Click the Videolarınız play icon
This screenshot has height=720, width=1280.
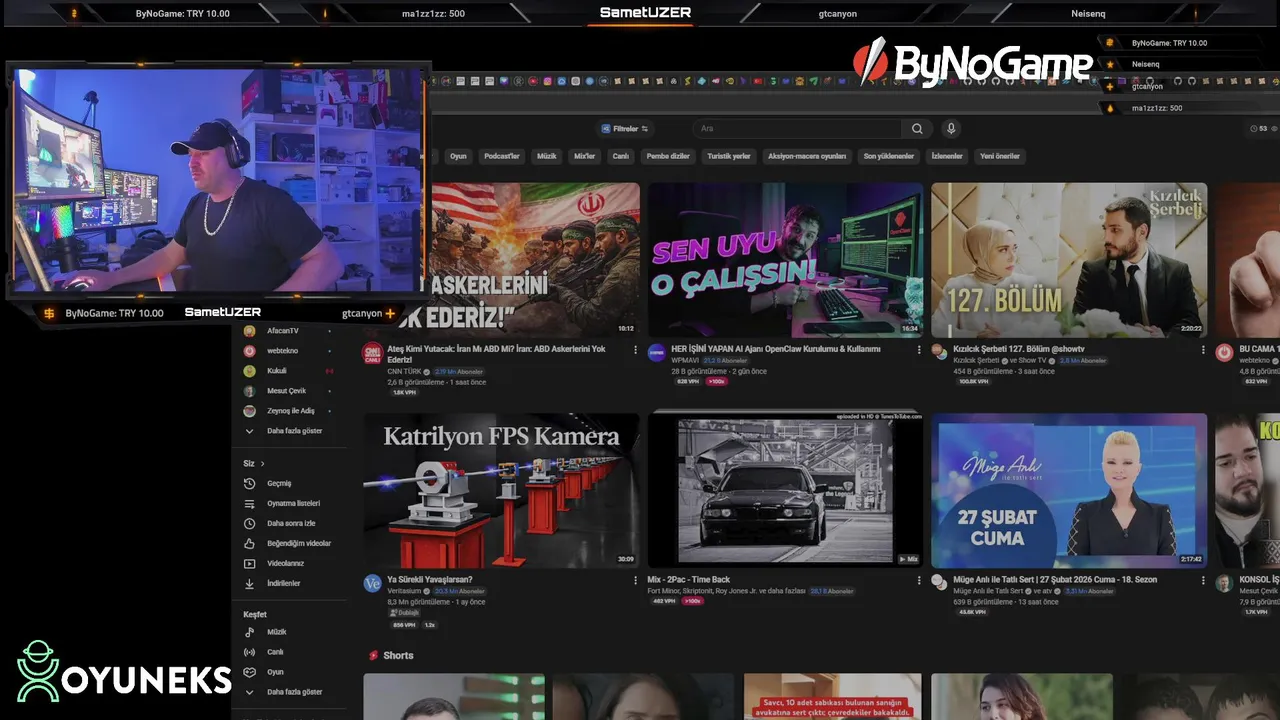click(x=250, y=563)
